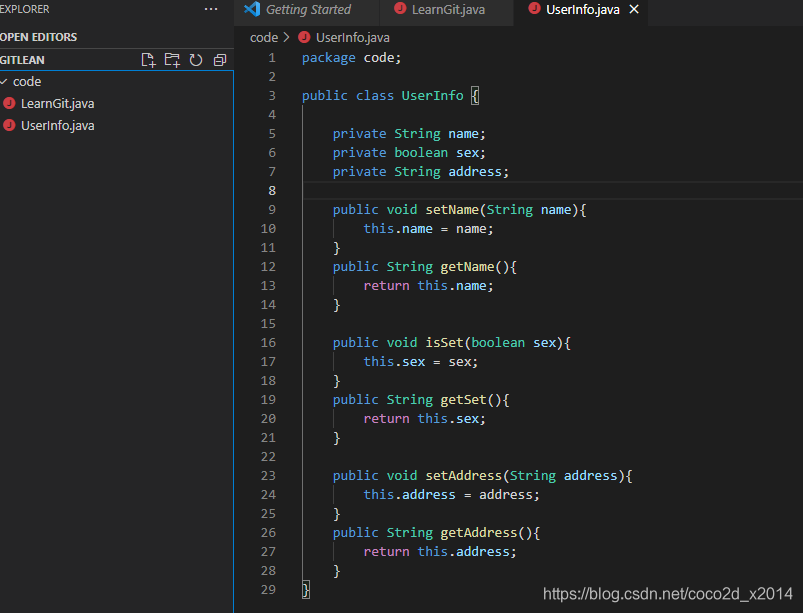Viewport: 803px width, 613px height.
Task: Click the New Folder icon in explorer
Action: point(172,60)
